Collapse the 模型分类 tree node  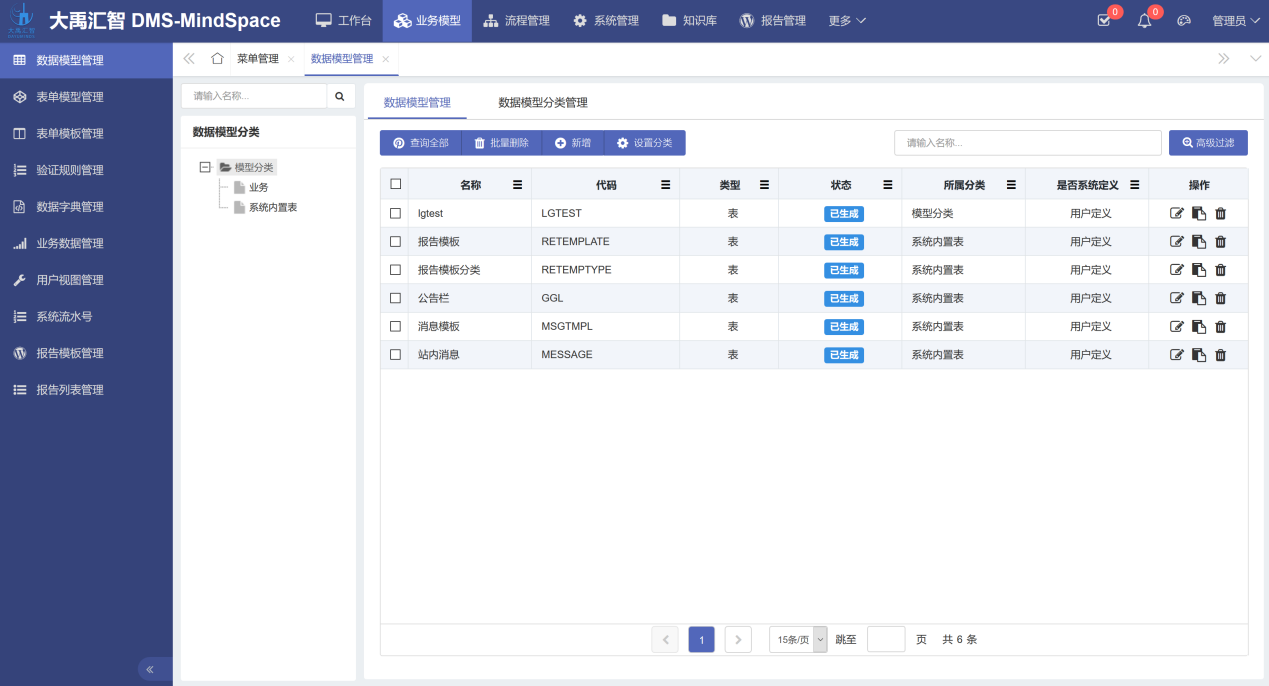pos(205,167)
